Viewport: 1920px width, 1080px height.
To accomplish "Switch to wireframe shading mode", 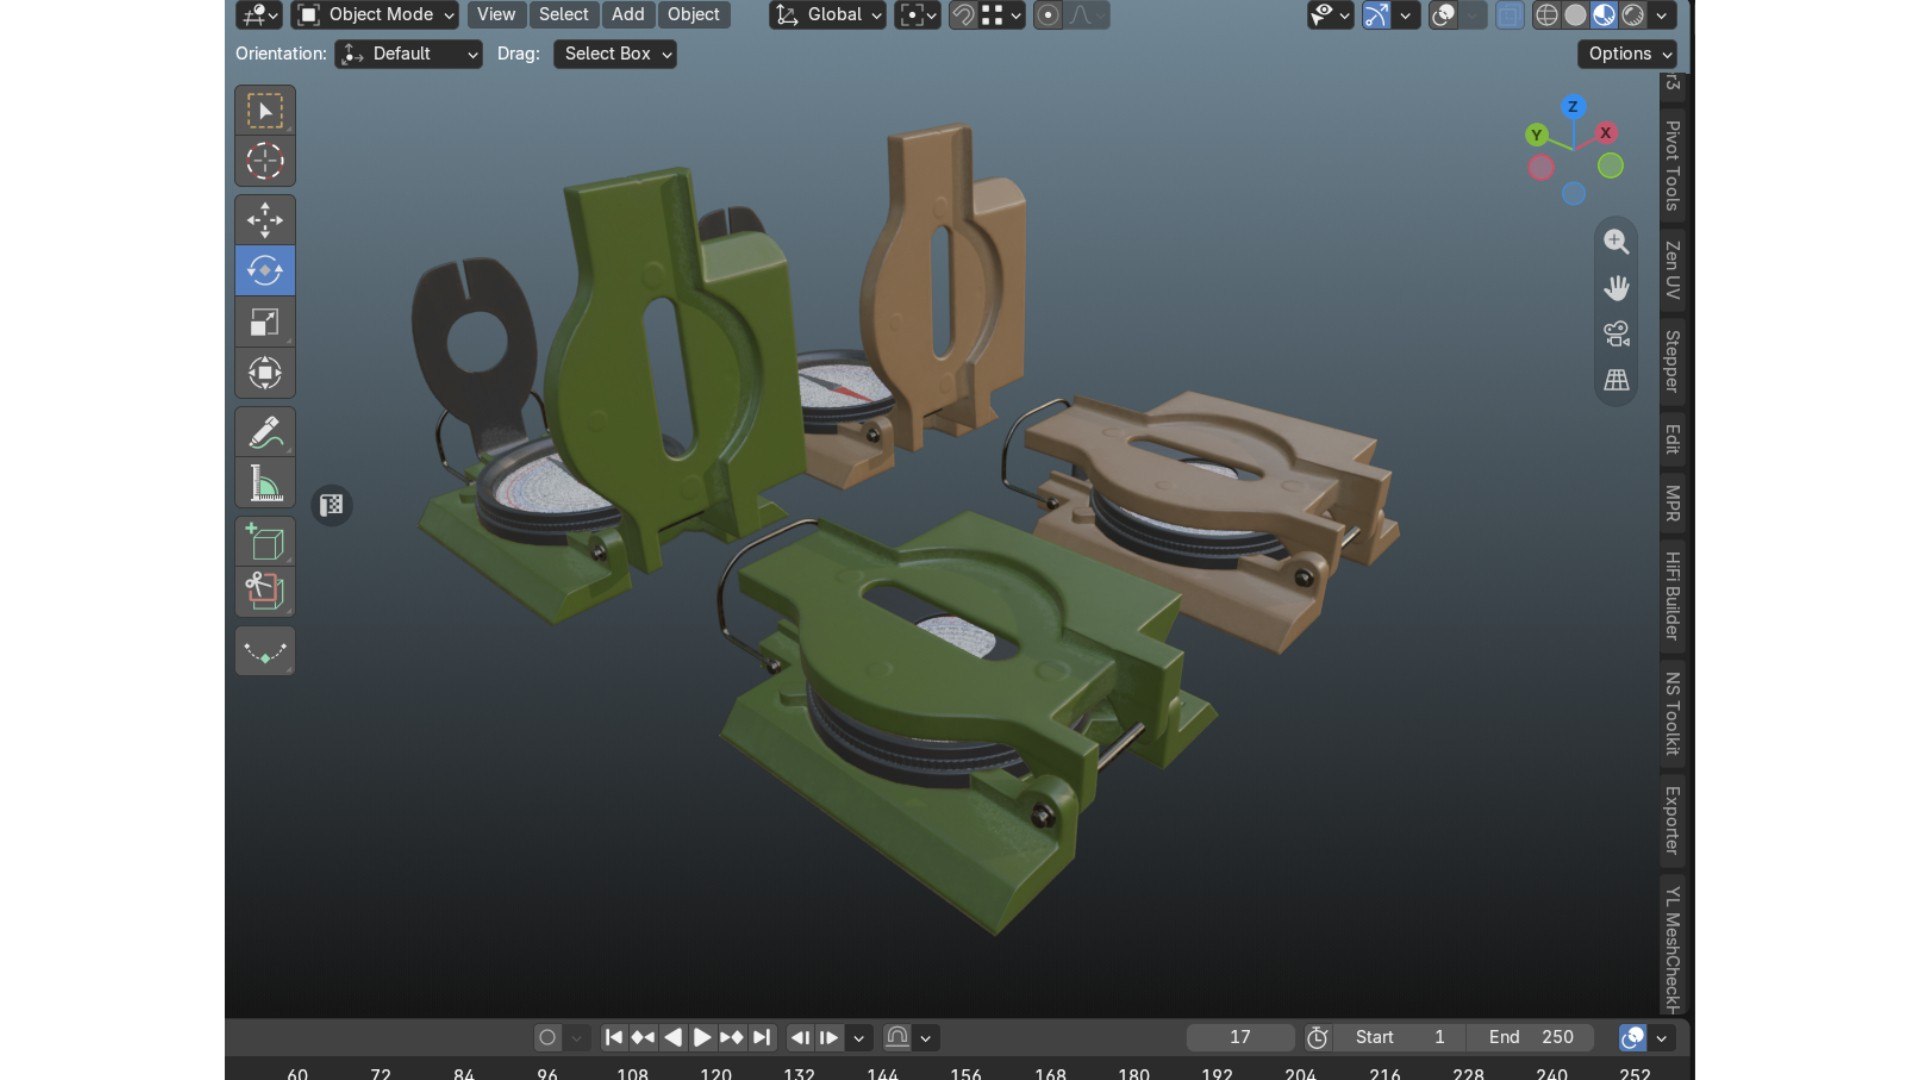I will pyautogui.click(x=1546, y=15).
